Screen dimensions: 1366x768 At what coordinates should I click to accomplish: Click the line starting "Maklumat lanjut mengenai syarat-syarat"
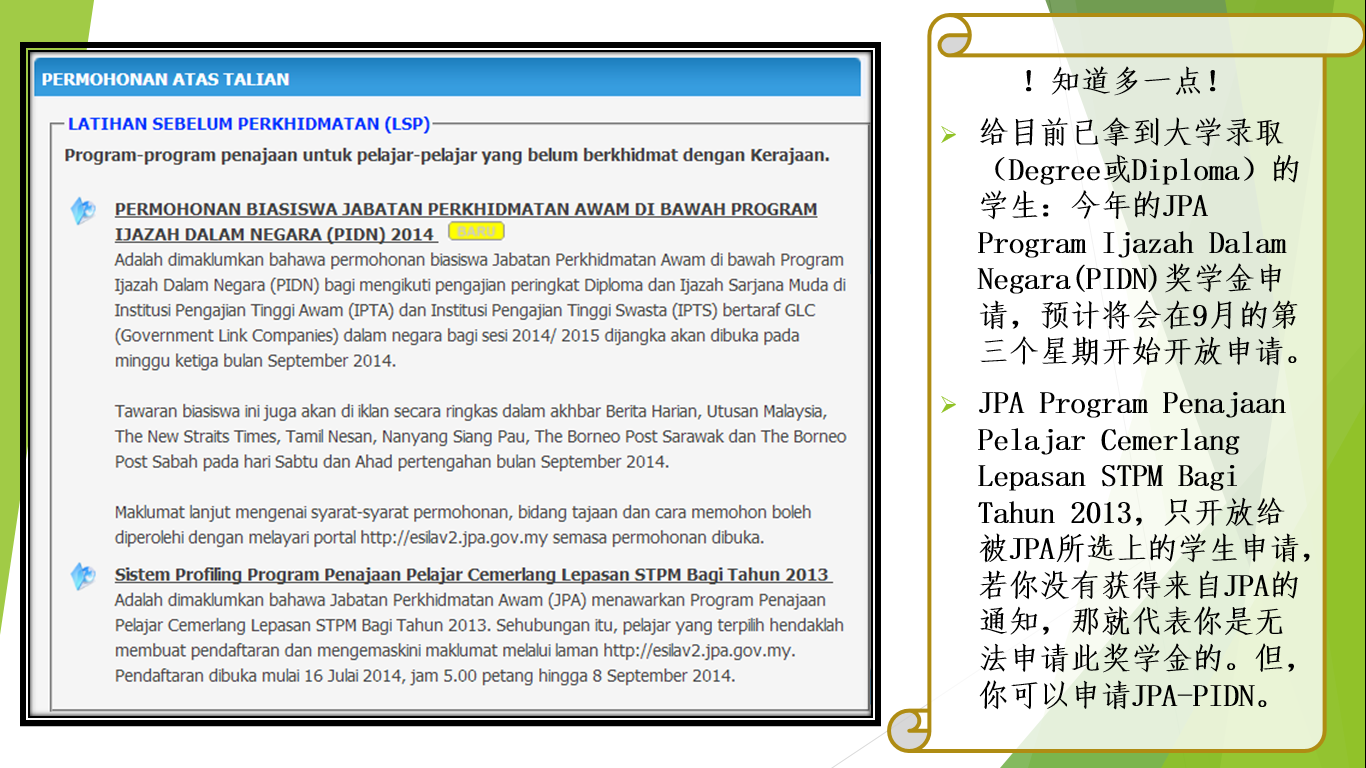pyautogui.click(x=463, y=512)
